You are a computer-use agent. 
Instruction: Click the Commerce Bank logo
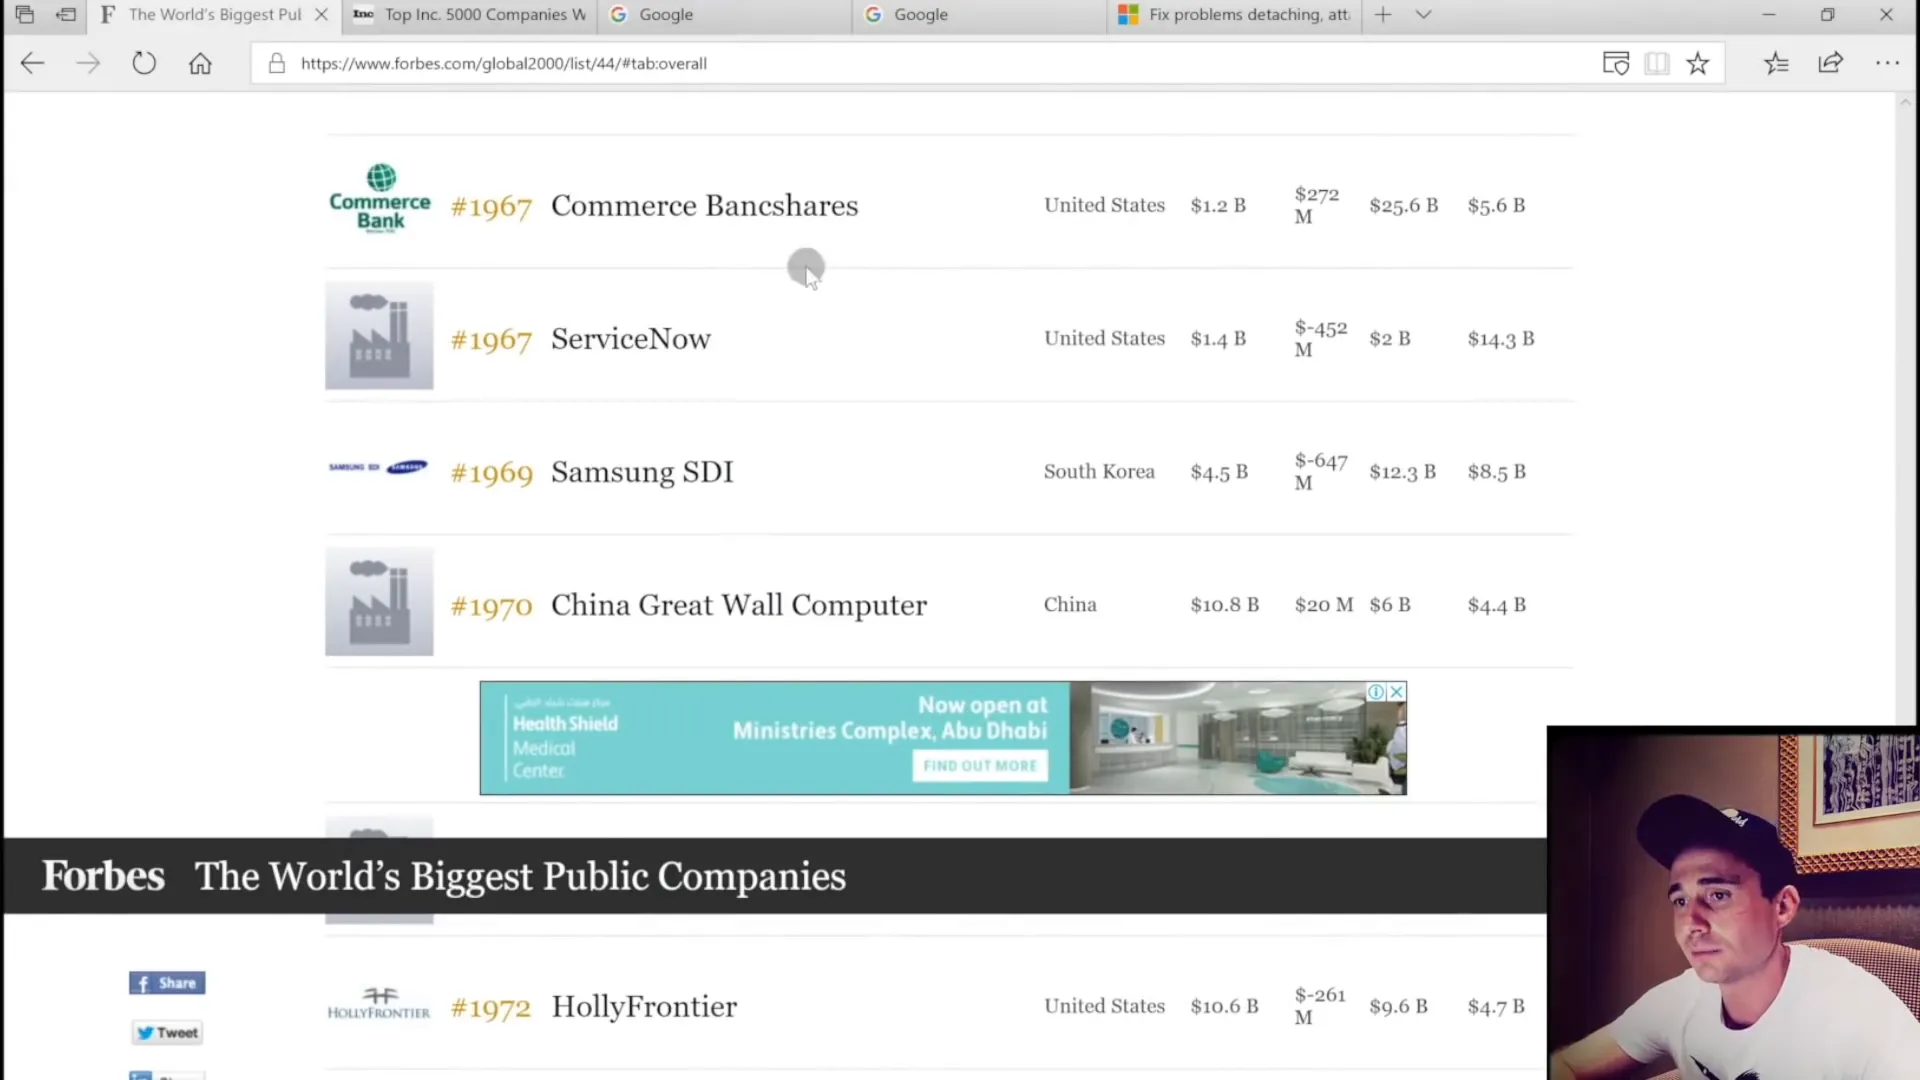click(x=379, y=199)
